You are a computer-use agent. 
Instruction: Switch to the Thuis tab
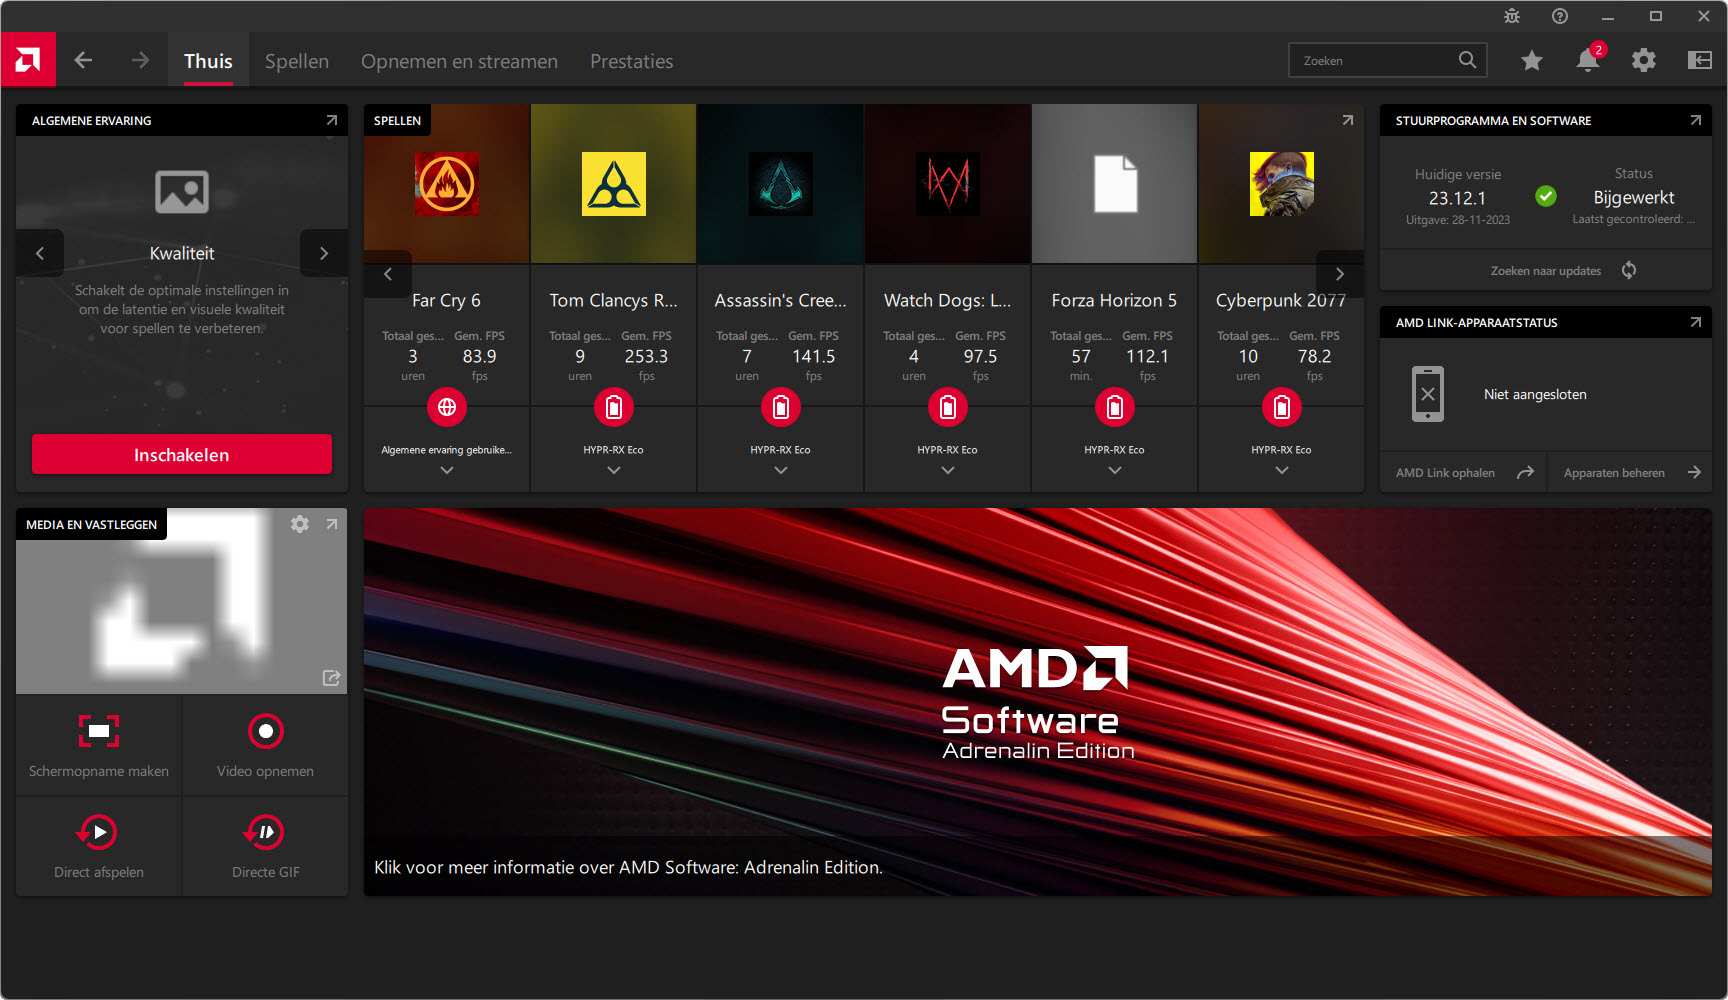pyautogui.click(x=208, y=61)
